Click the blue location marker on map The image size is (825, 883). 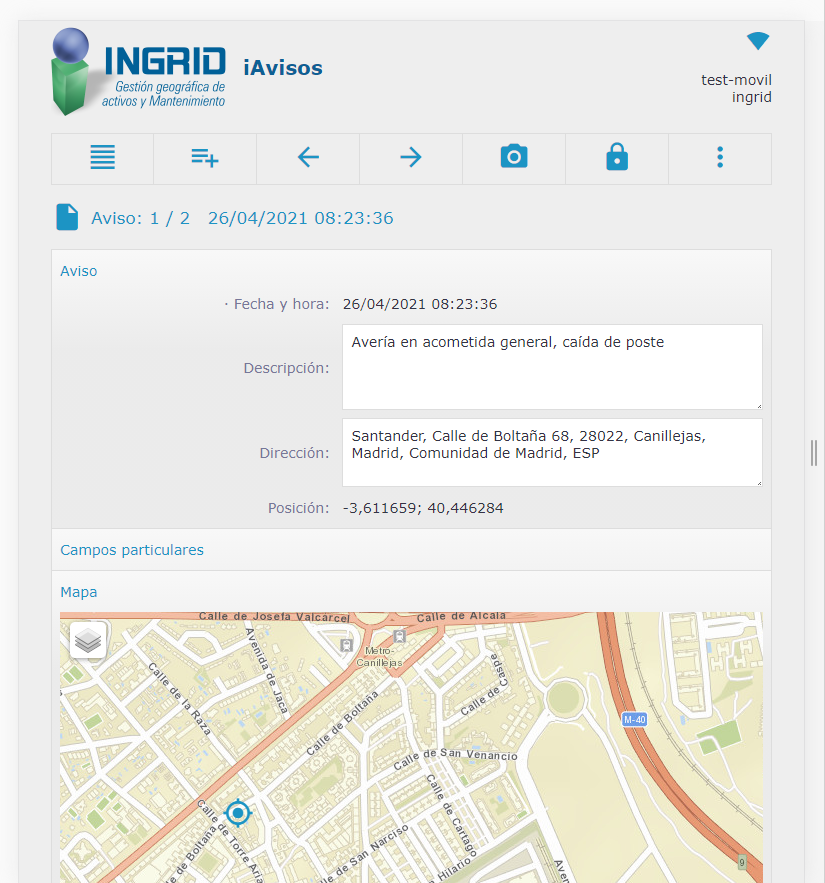click(238, 814)
